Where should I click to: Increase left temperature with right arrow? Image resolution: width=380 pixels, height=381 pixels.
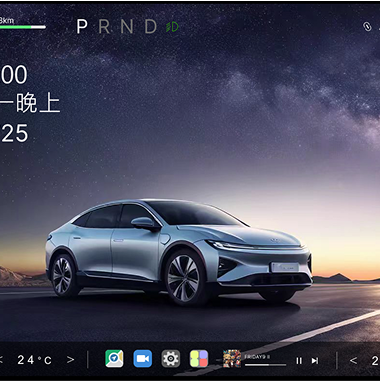tap(70, 360)
